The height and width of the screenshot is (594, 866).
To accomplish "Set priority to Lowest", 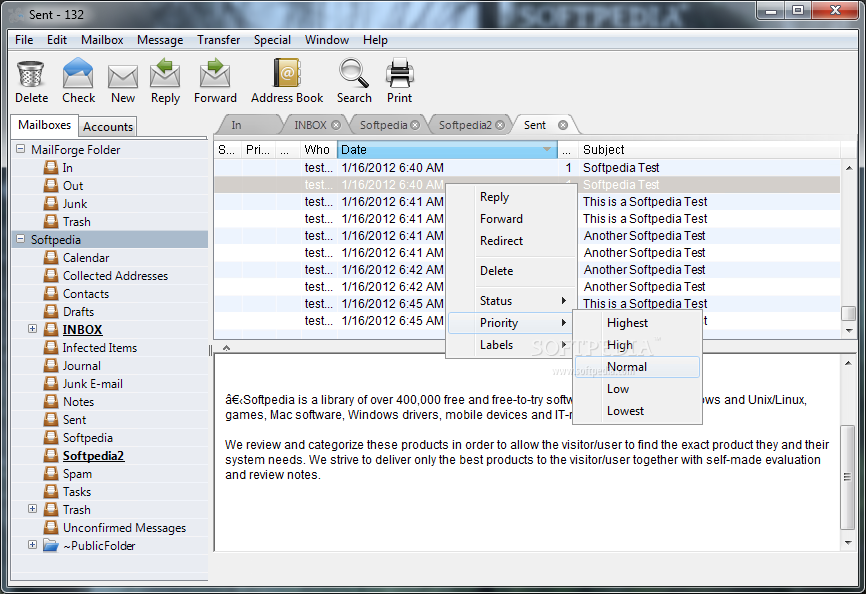I will (637, 411).
